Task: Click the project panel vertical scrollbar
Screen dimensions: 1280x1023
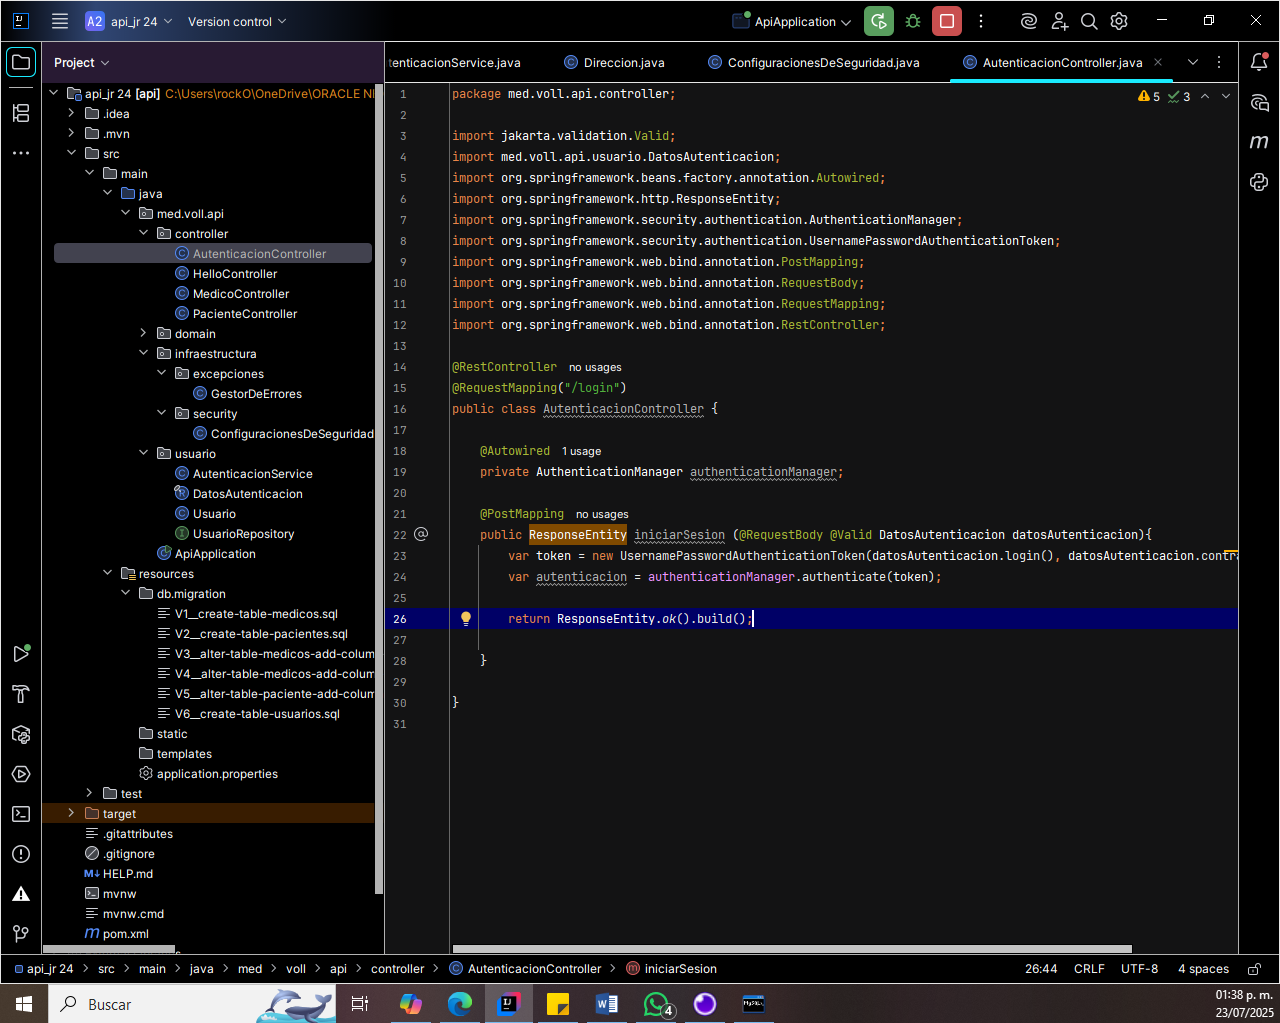Action: [379, 490]
